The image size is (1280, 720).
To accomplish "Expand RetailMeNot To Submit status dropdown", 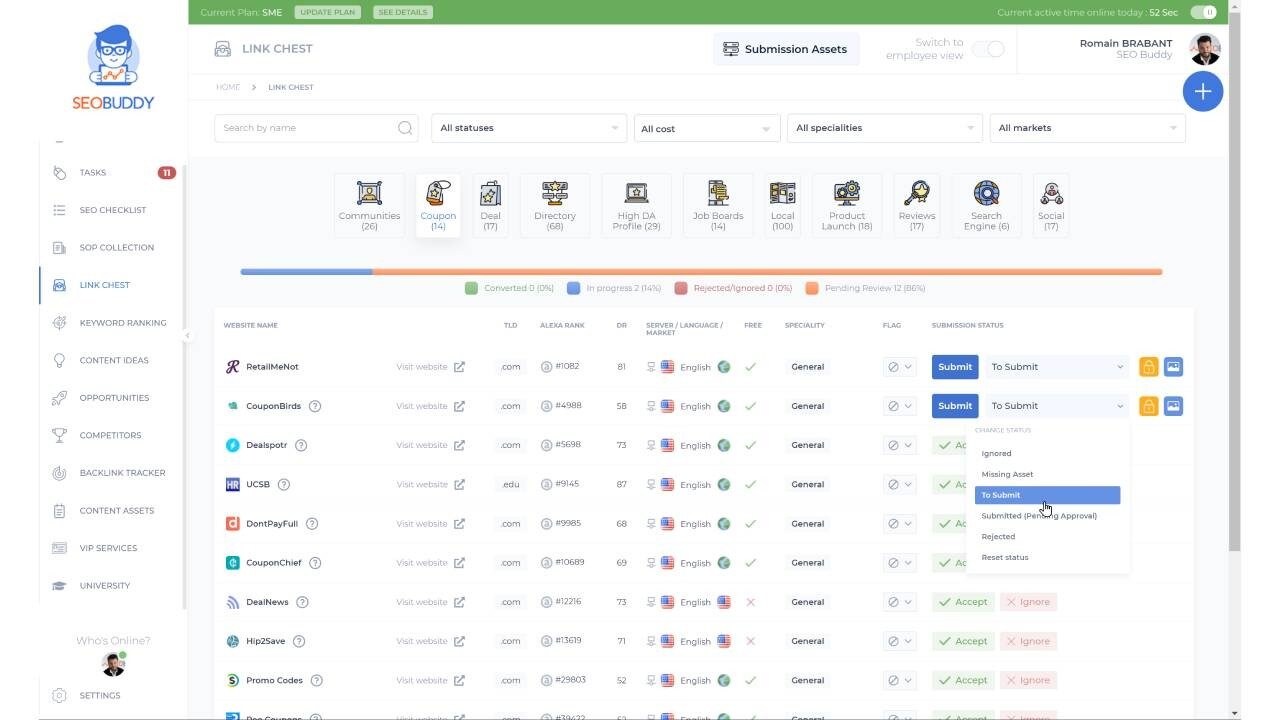I will [x=1057, y=367].
